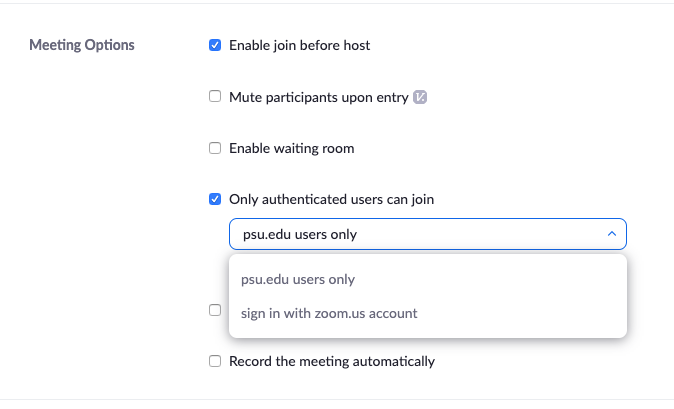This screenshot has width=674, height=409.
Task: Uncheck the Enable join before host checkbox
Action: [215, 45]
